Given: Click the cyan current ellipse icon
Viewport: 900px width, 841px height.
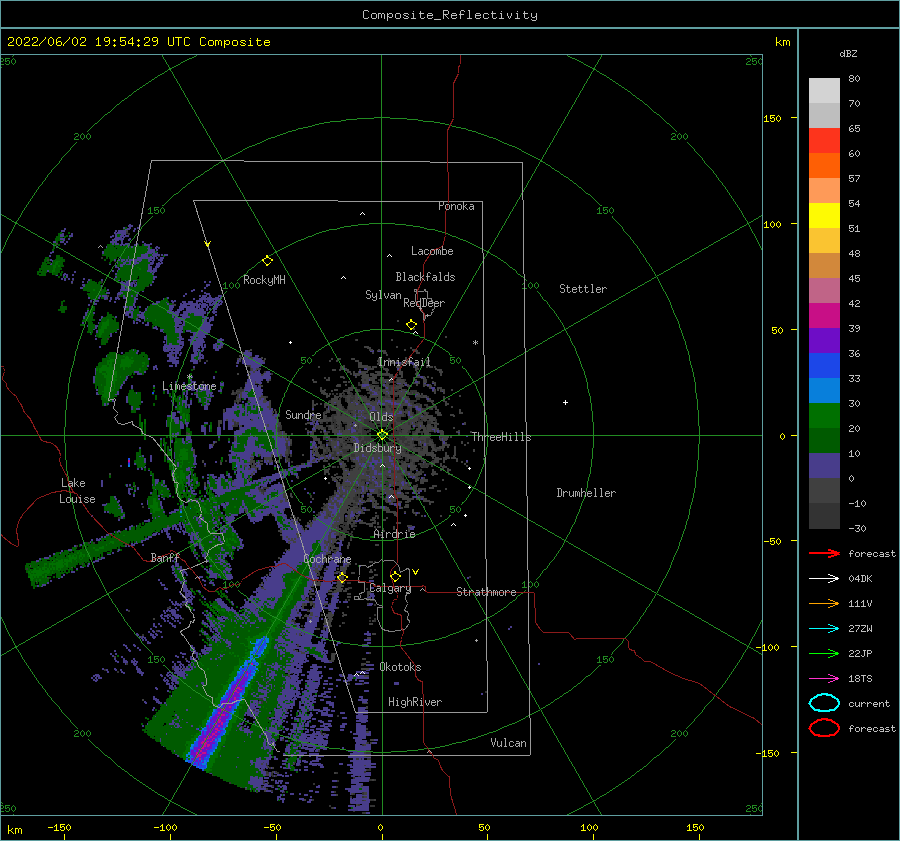Looking at the screenshot, I should [824, 703].
